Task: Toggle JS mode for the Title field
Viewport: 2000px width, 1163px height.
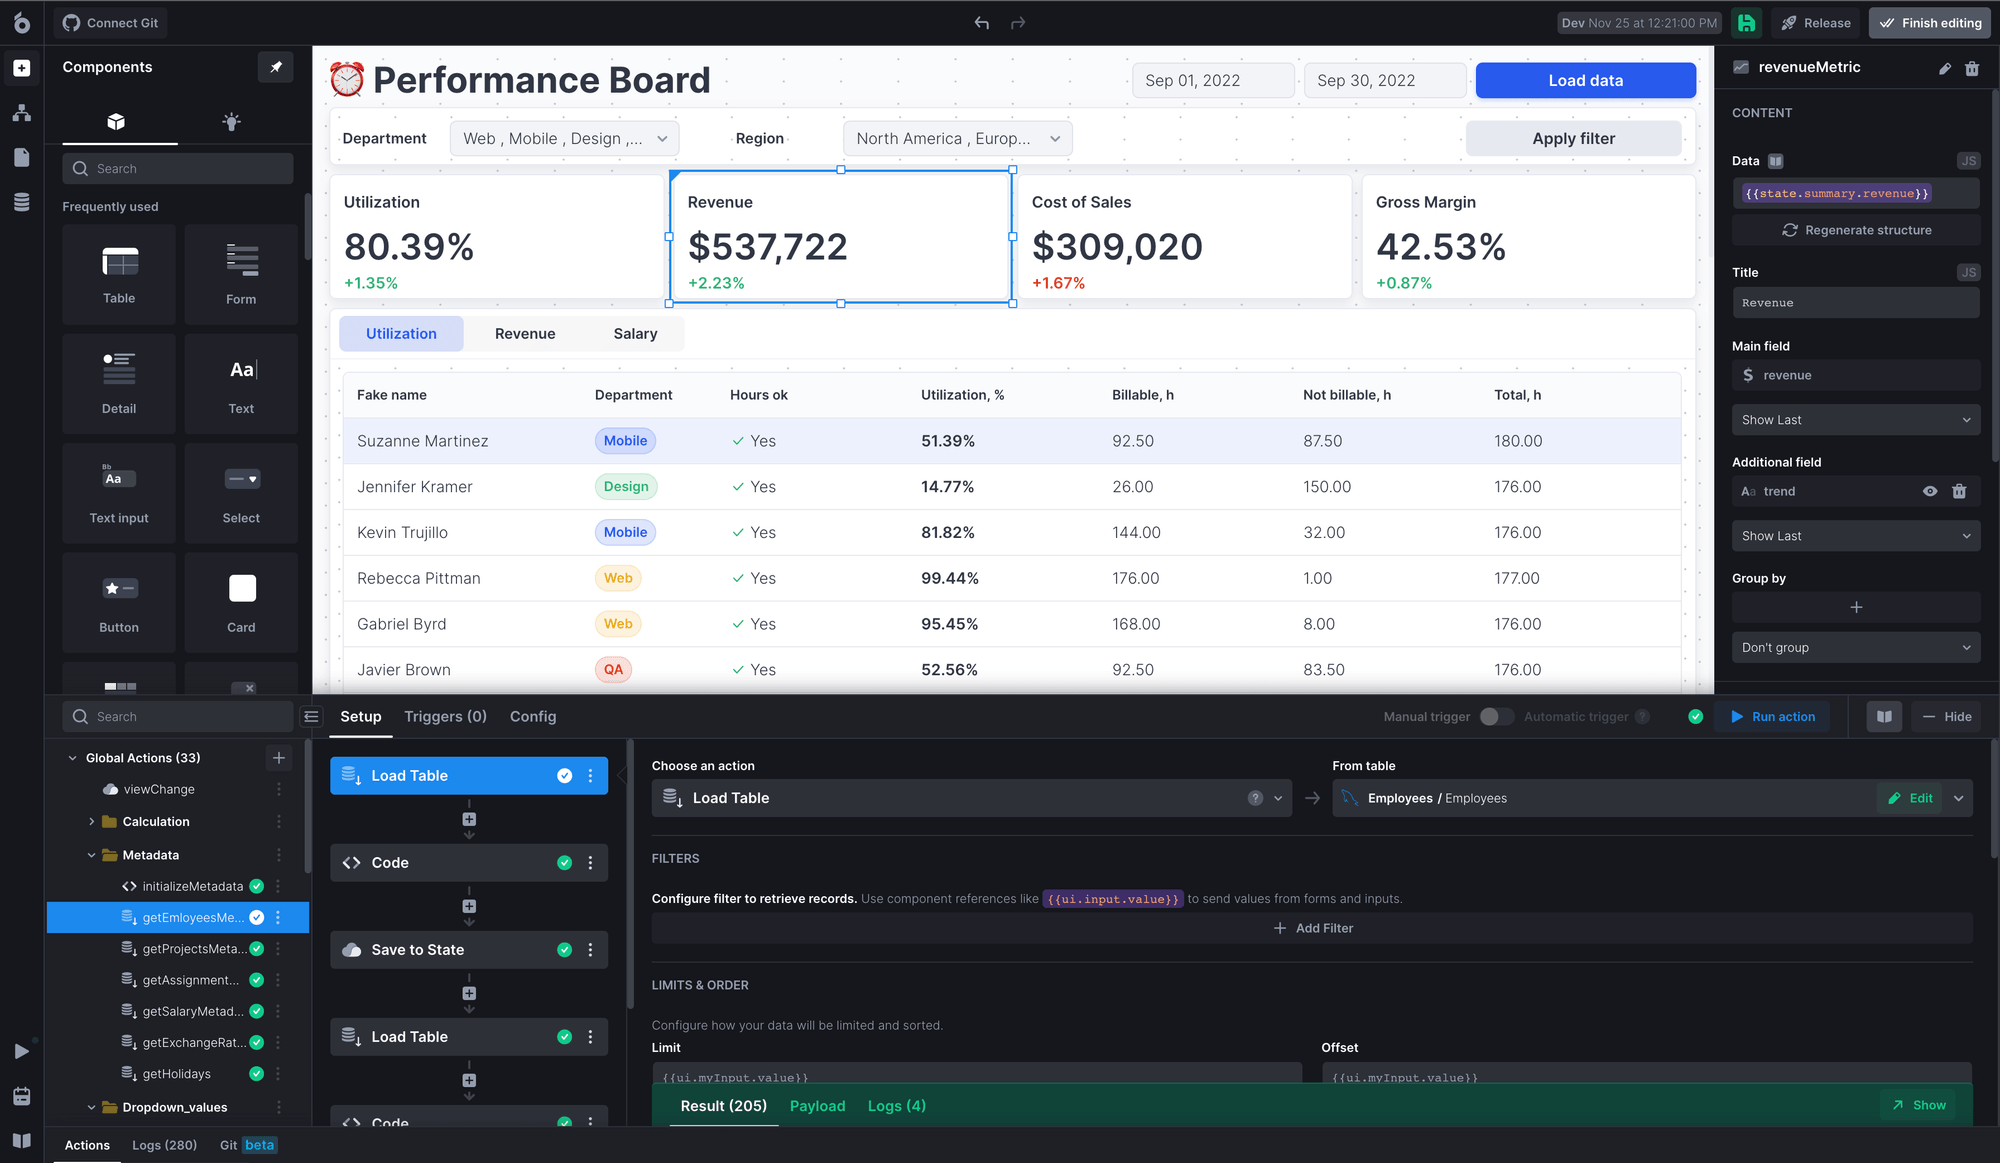Action: pos(1967,271)
